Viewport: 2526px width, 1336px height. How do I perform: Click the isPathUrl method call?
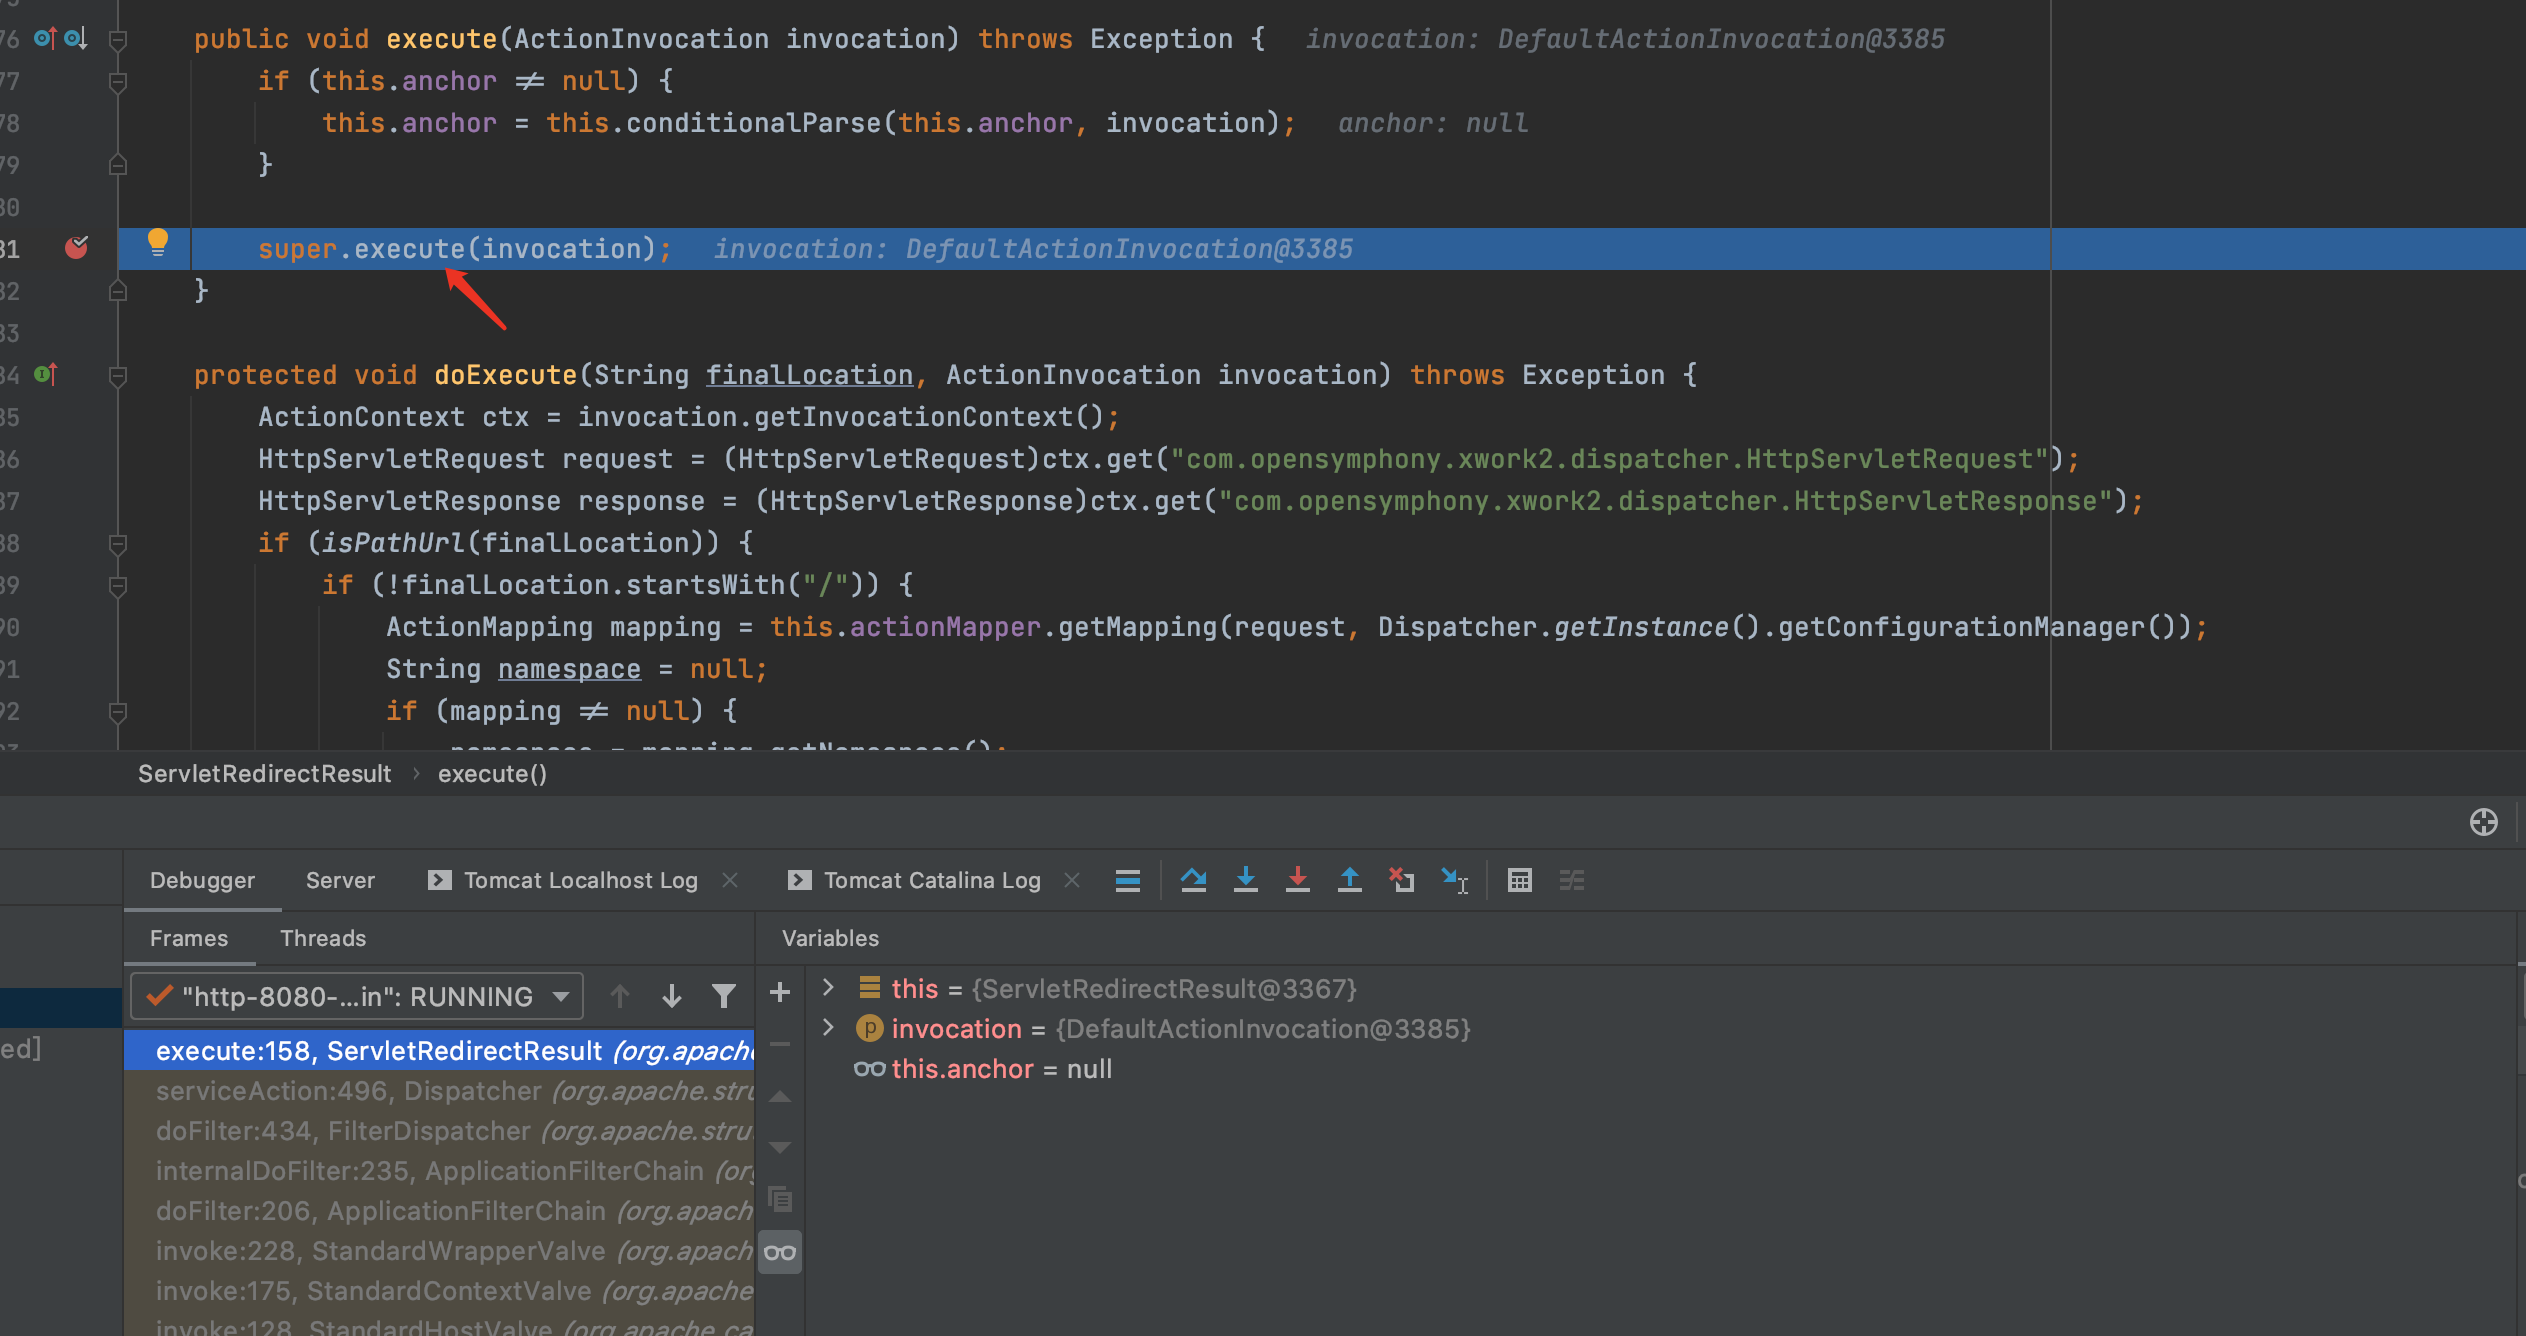[393, 543]
